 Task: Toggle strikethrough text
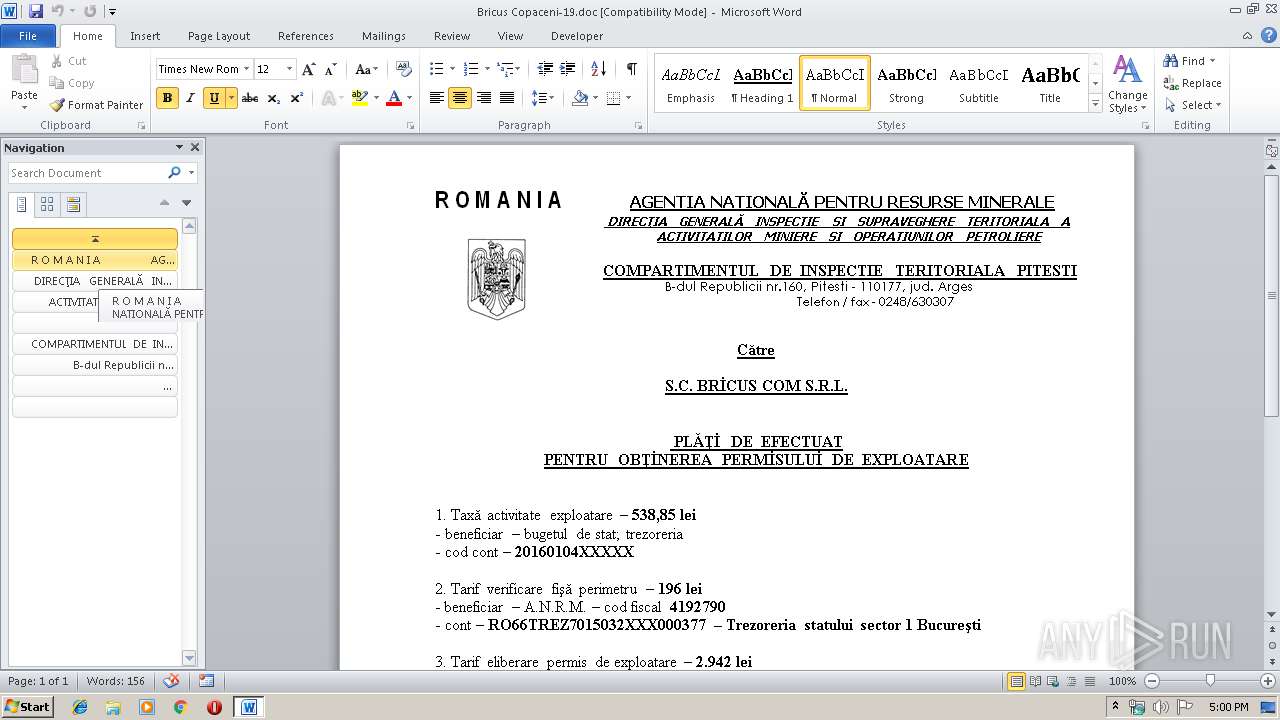250,98
